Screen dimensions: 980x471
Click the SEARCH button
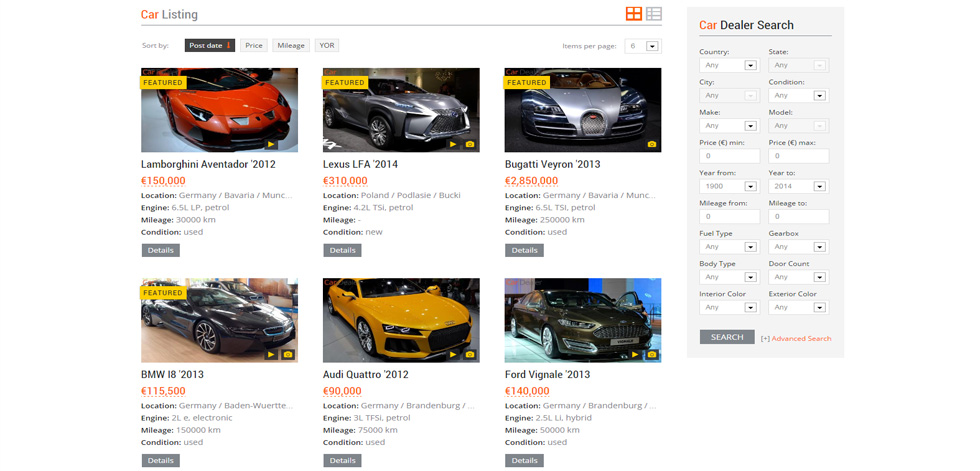click(x=727, y=337)
